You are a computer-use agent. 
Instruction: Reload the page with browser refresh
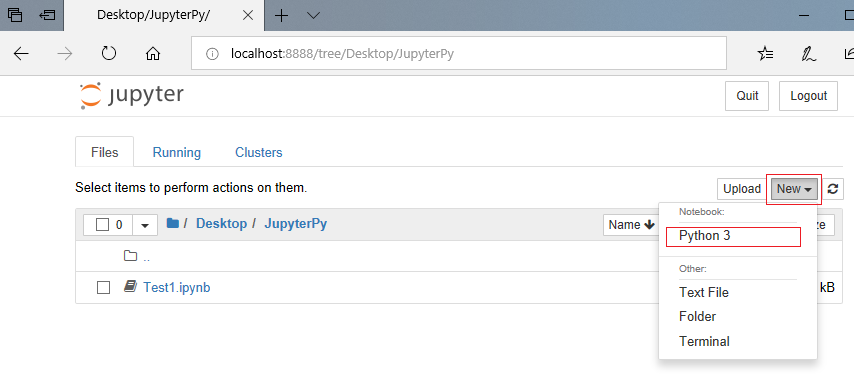(109, 53)
